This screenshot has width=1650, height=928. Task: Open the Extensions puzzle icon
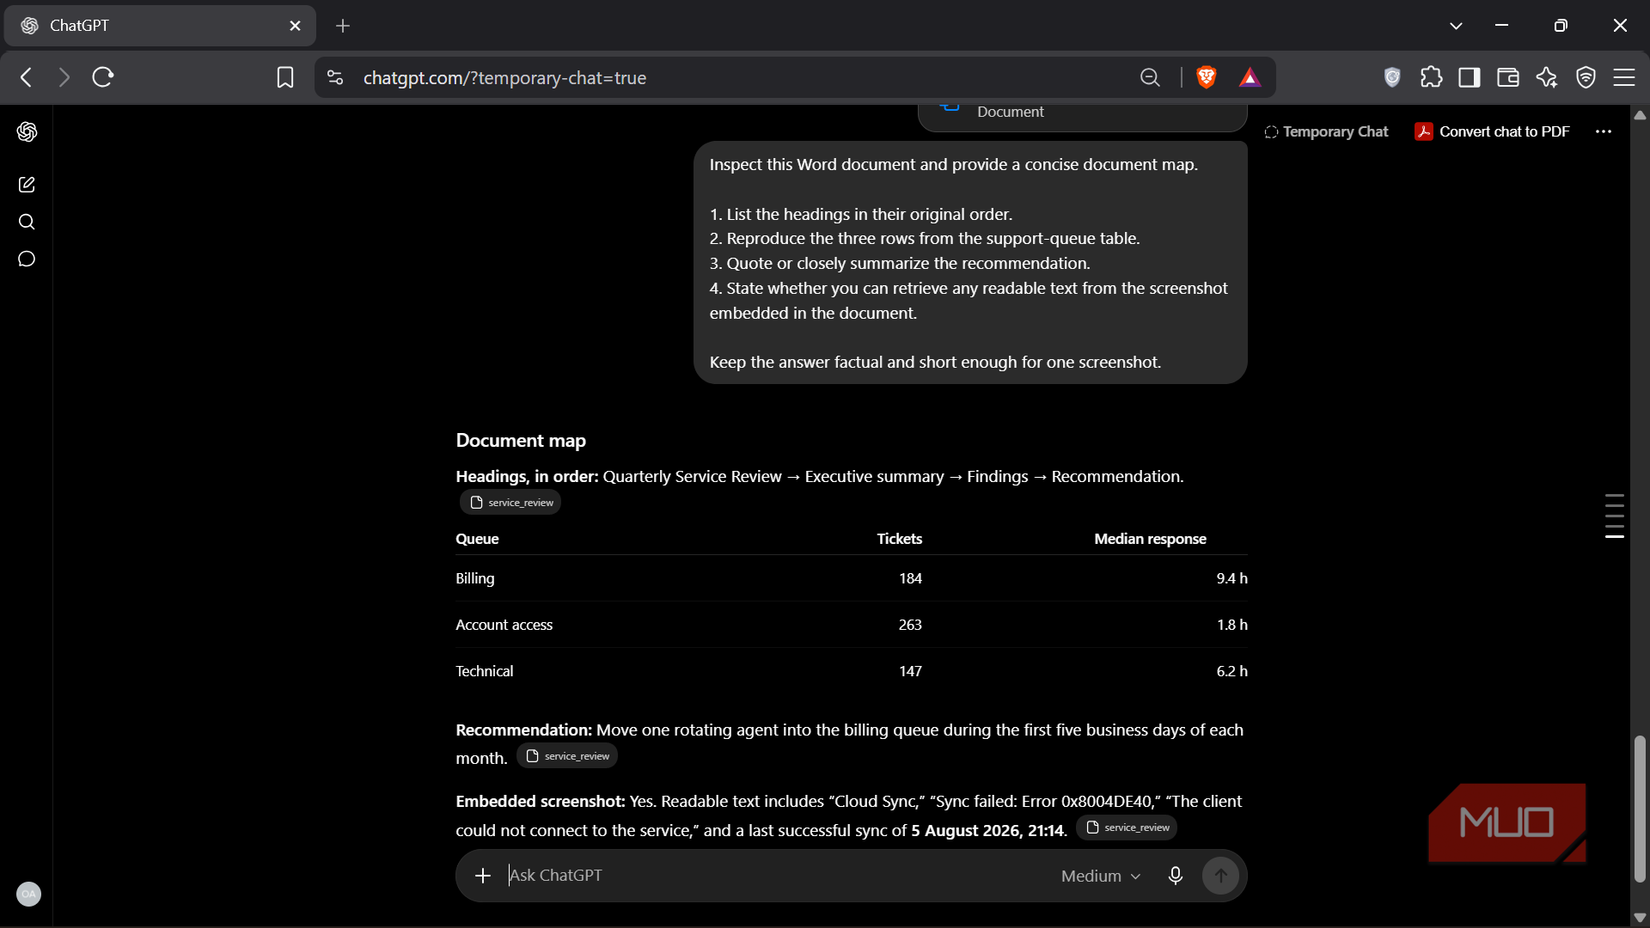(1431, 77)
